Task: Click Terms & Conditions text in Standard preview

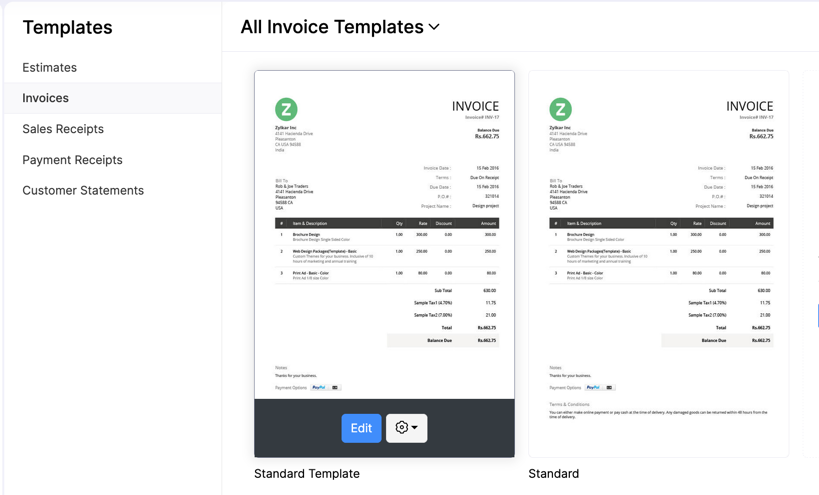Action: pyautogui.click(x=570, y=404)
